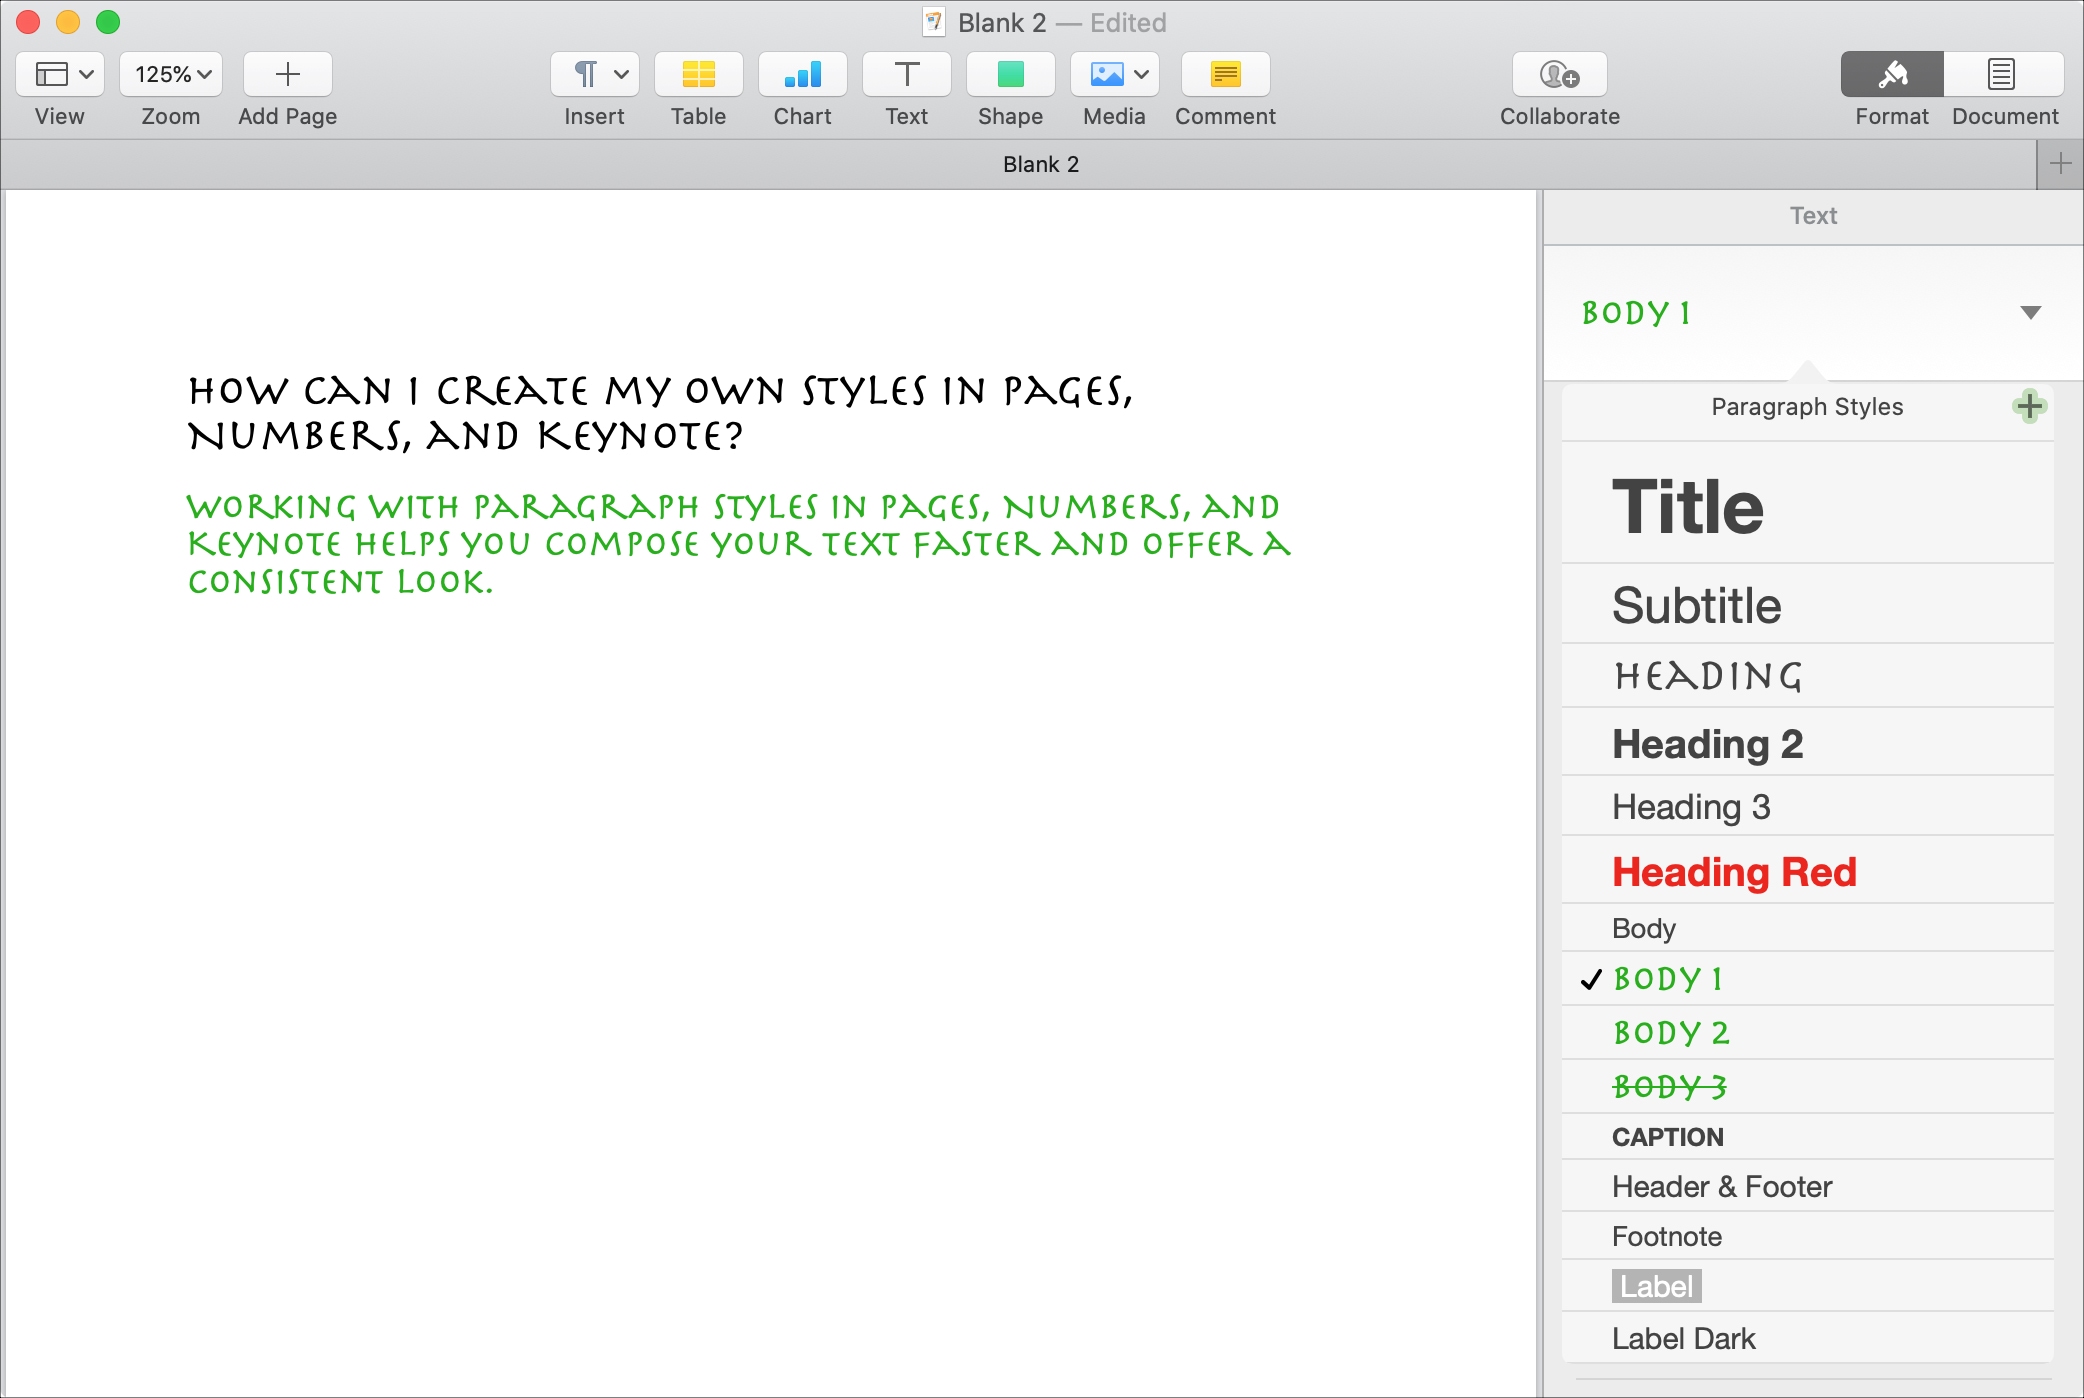Click the Pages document icon in titlebar
The width and height of the screenshot is (2084, 1398).
[x=934, y=22]
